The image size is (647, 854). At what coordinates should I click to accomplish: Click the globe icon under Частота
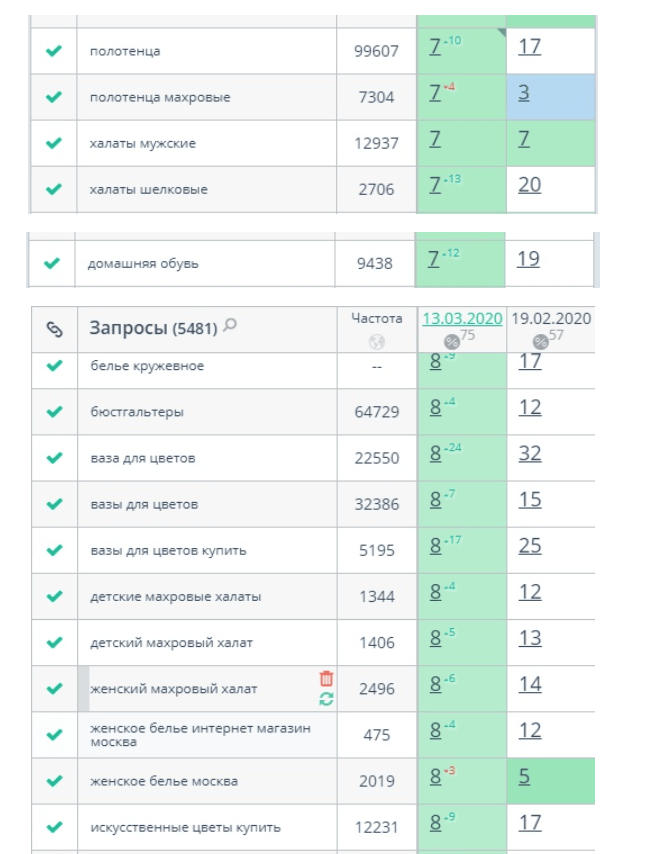[x=376, y=341]
